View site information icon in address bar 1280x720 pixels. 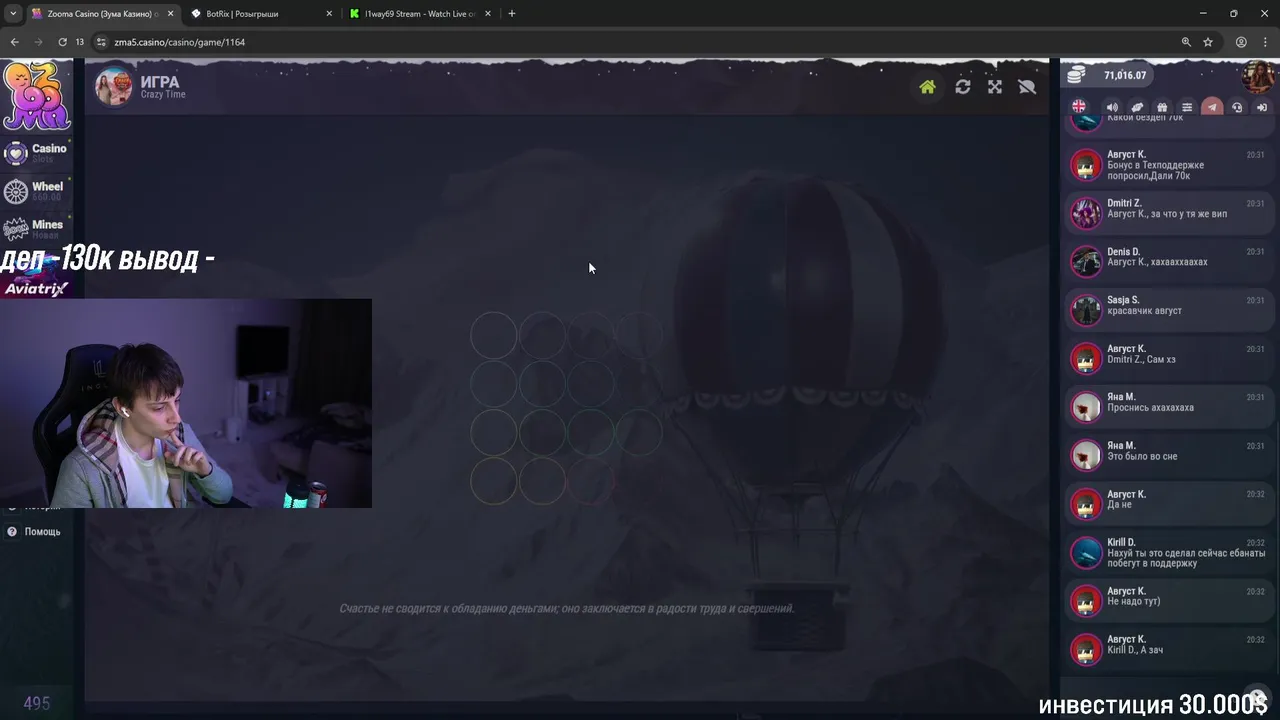tap(100, 42)
